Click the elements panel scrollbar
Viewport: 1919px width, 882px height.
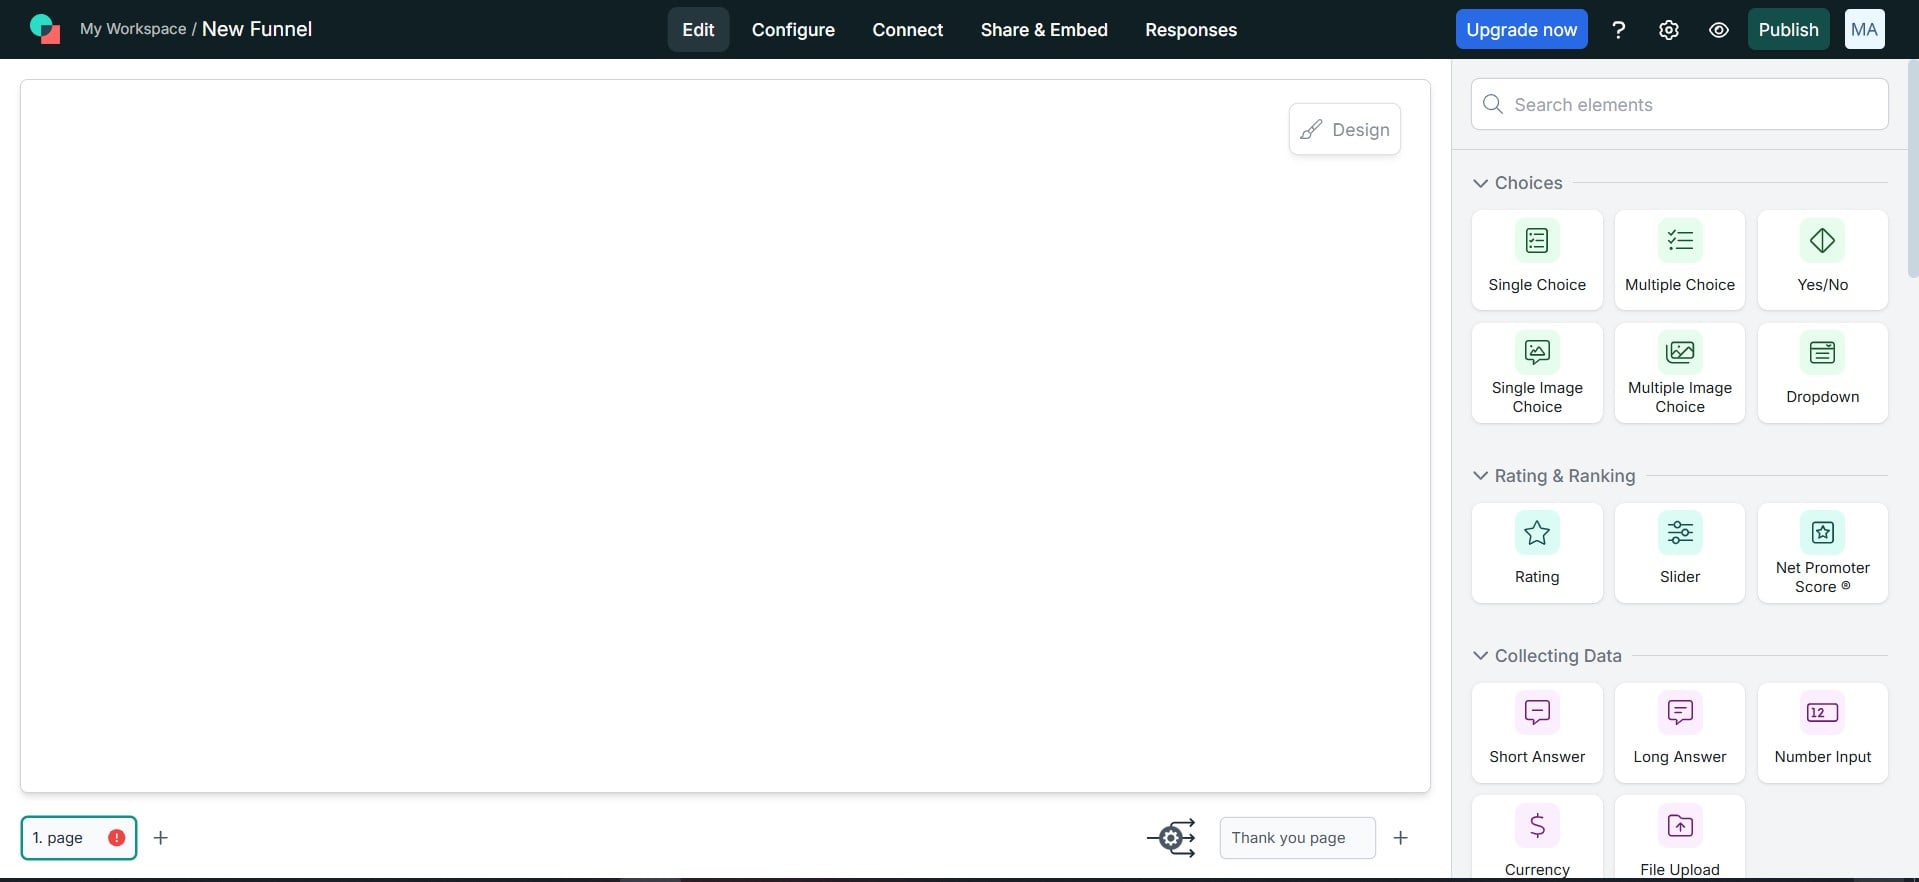click(1913, 168)
